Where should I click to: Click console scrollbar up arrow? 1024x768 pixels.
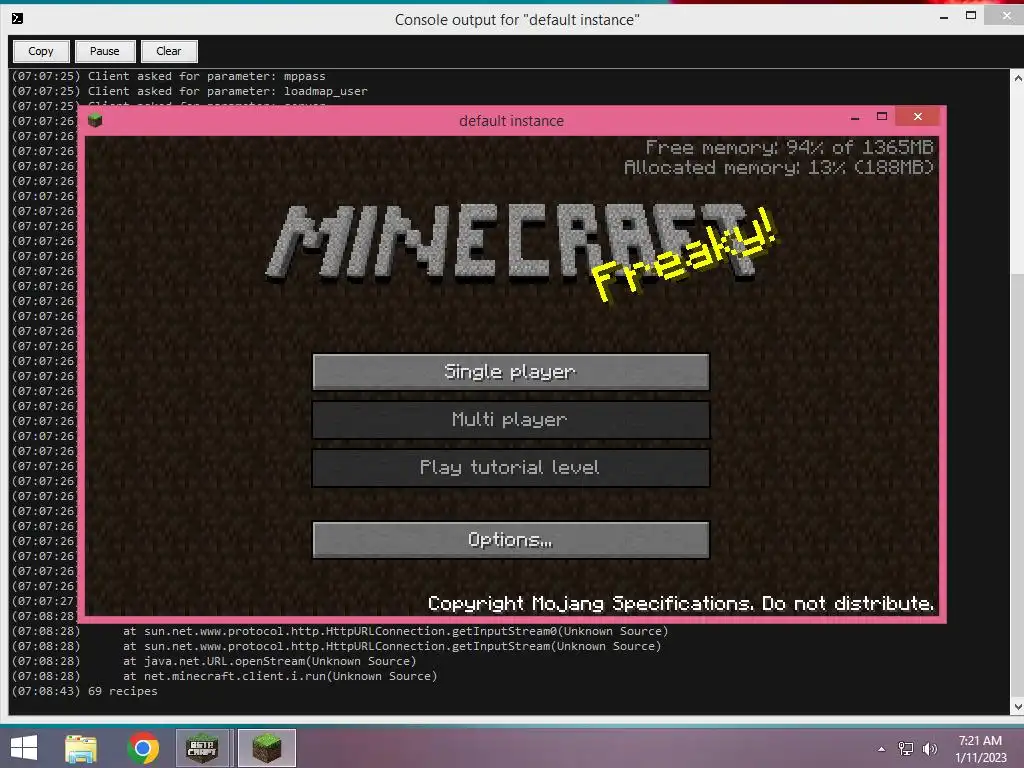point(1017,78)
